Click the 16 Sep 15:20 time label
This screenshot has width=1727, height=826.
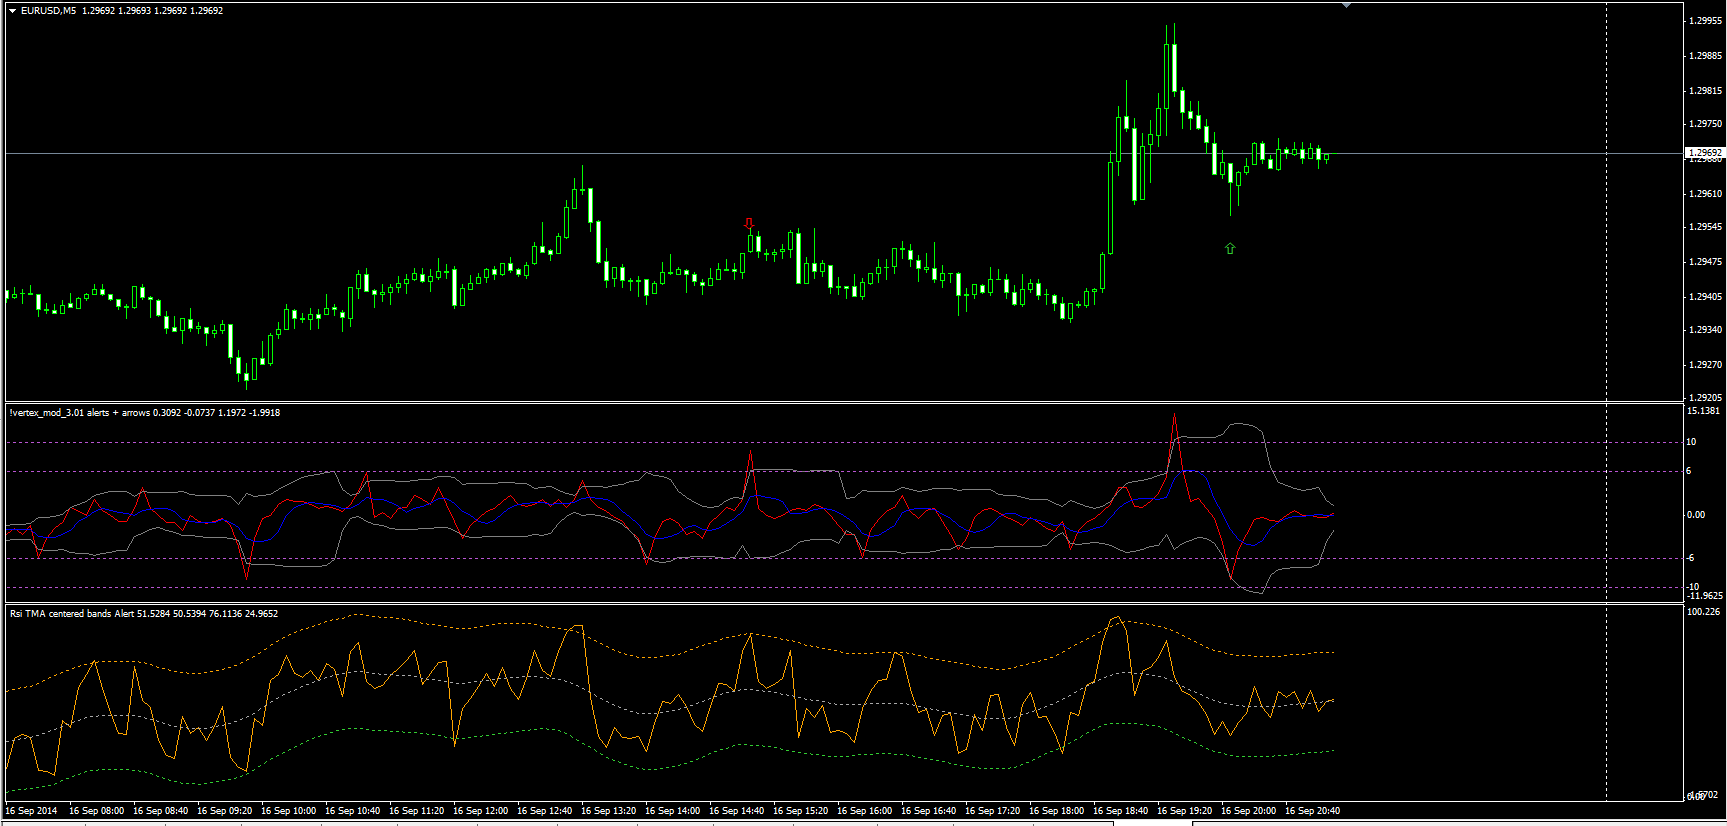pos(801,811)
